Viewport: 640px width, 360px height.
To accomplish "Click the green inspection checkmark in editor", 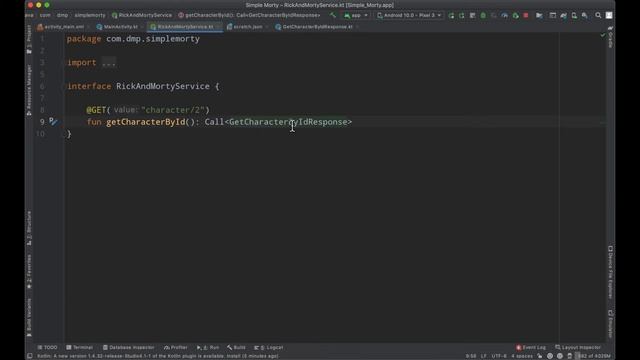I will pos(602,36).
